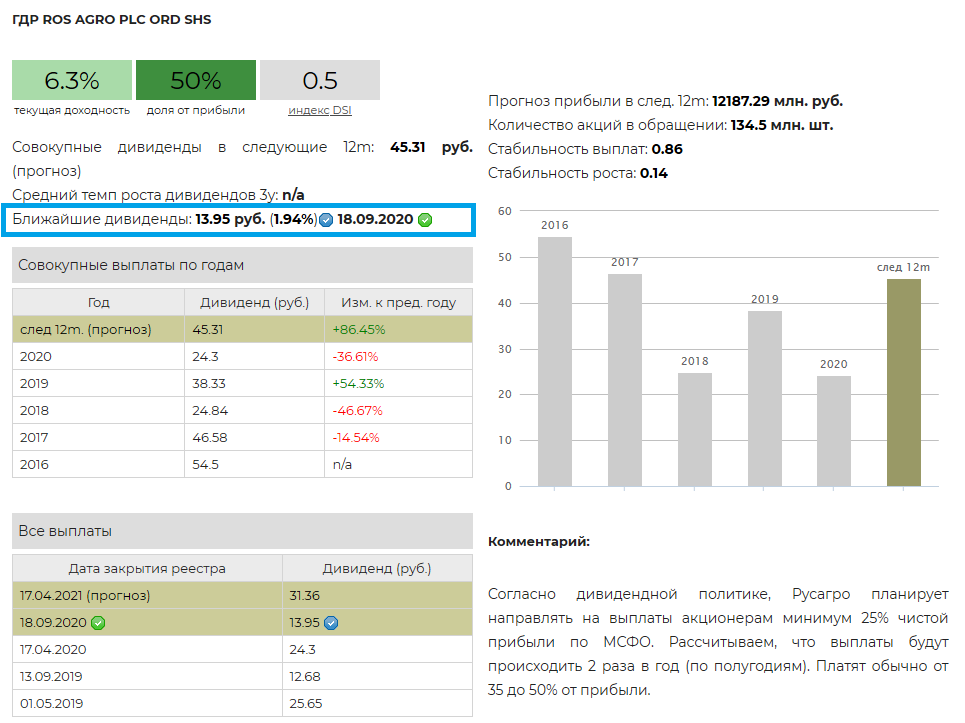Image resolution: width=965 pixels, height=723 pixels.
Task: Click the 0.5 DSI index tile
Action: tap(320, 80)
